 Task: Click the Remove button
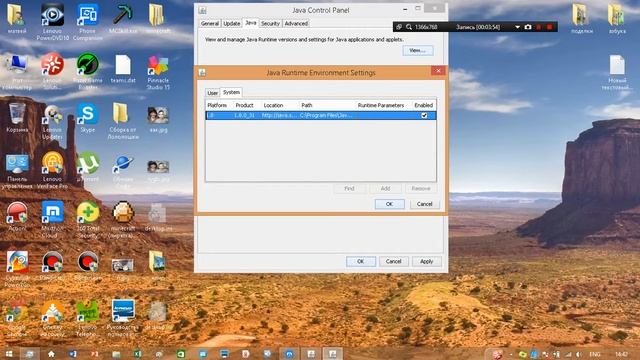point(421,189)
